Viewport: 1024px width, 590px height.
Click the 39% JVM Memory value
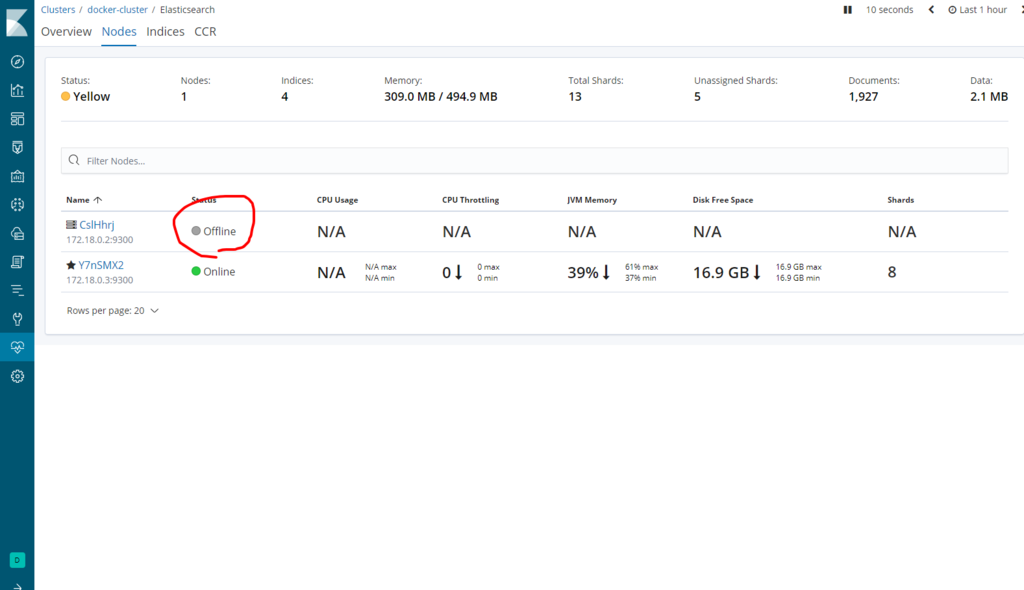(x=583, y=272)
